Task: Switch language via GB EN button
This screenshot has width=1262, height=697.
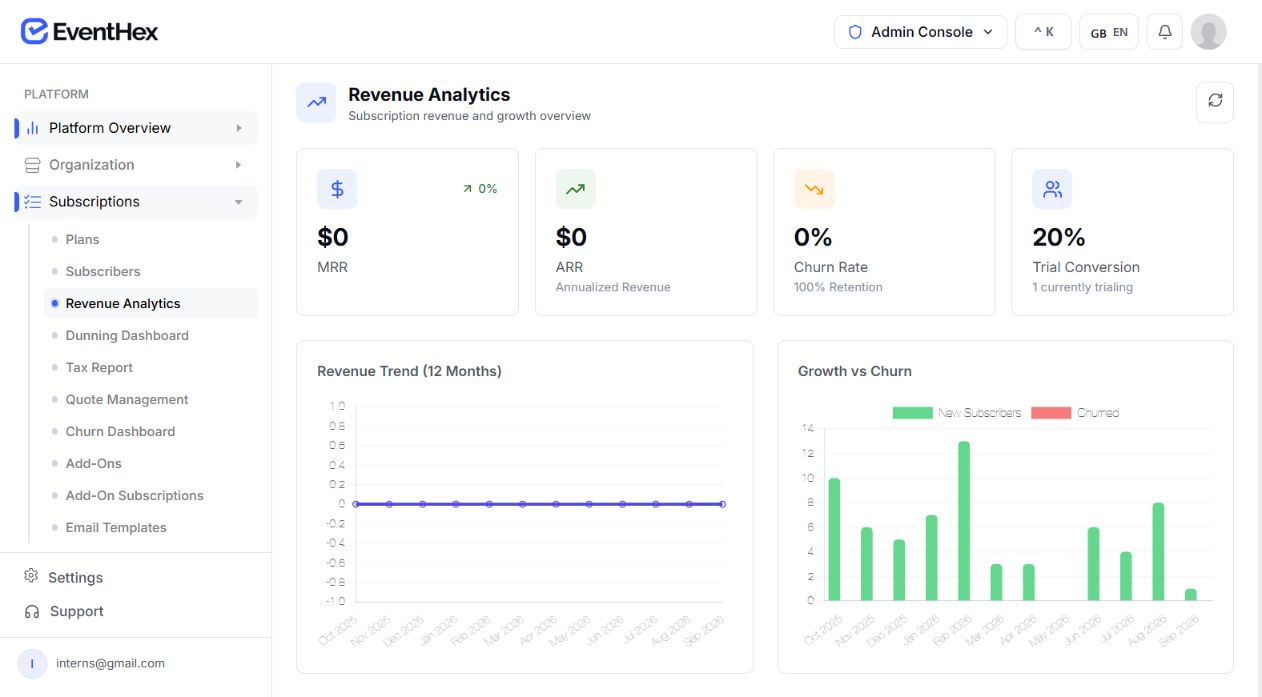Action: point(1109,32)
